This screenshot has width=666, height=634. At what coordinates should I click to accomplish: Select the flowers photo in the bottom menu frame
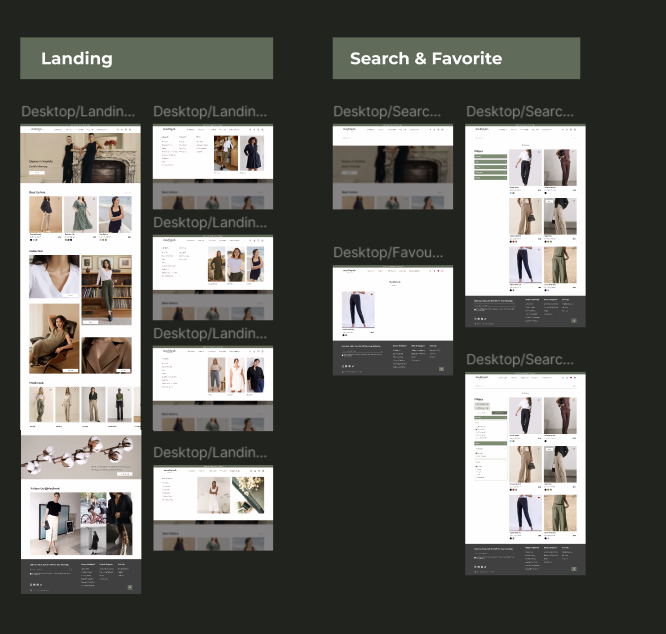[x=248, y=495]
